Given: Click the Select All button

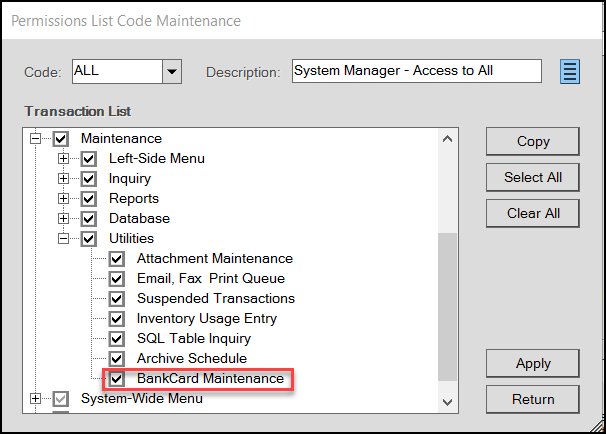Looking at the screenshot, I should coord(533,177).
